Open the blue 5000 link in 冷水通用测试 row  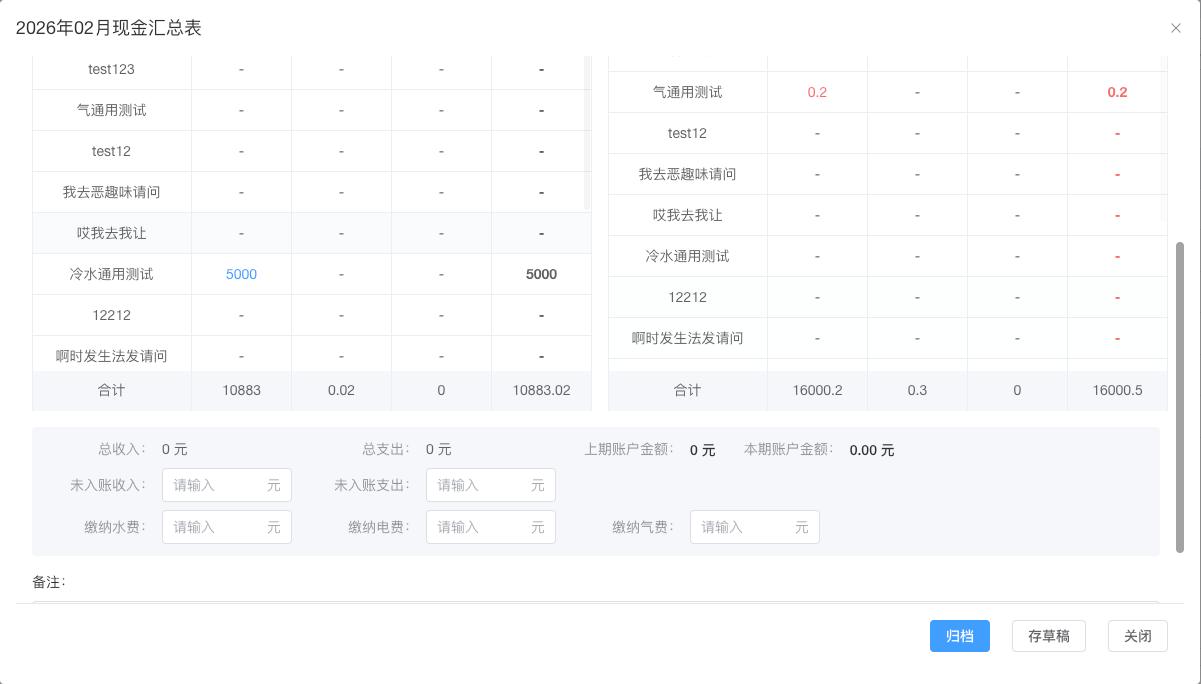[x=241, y=274]
